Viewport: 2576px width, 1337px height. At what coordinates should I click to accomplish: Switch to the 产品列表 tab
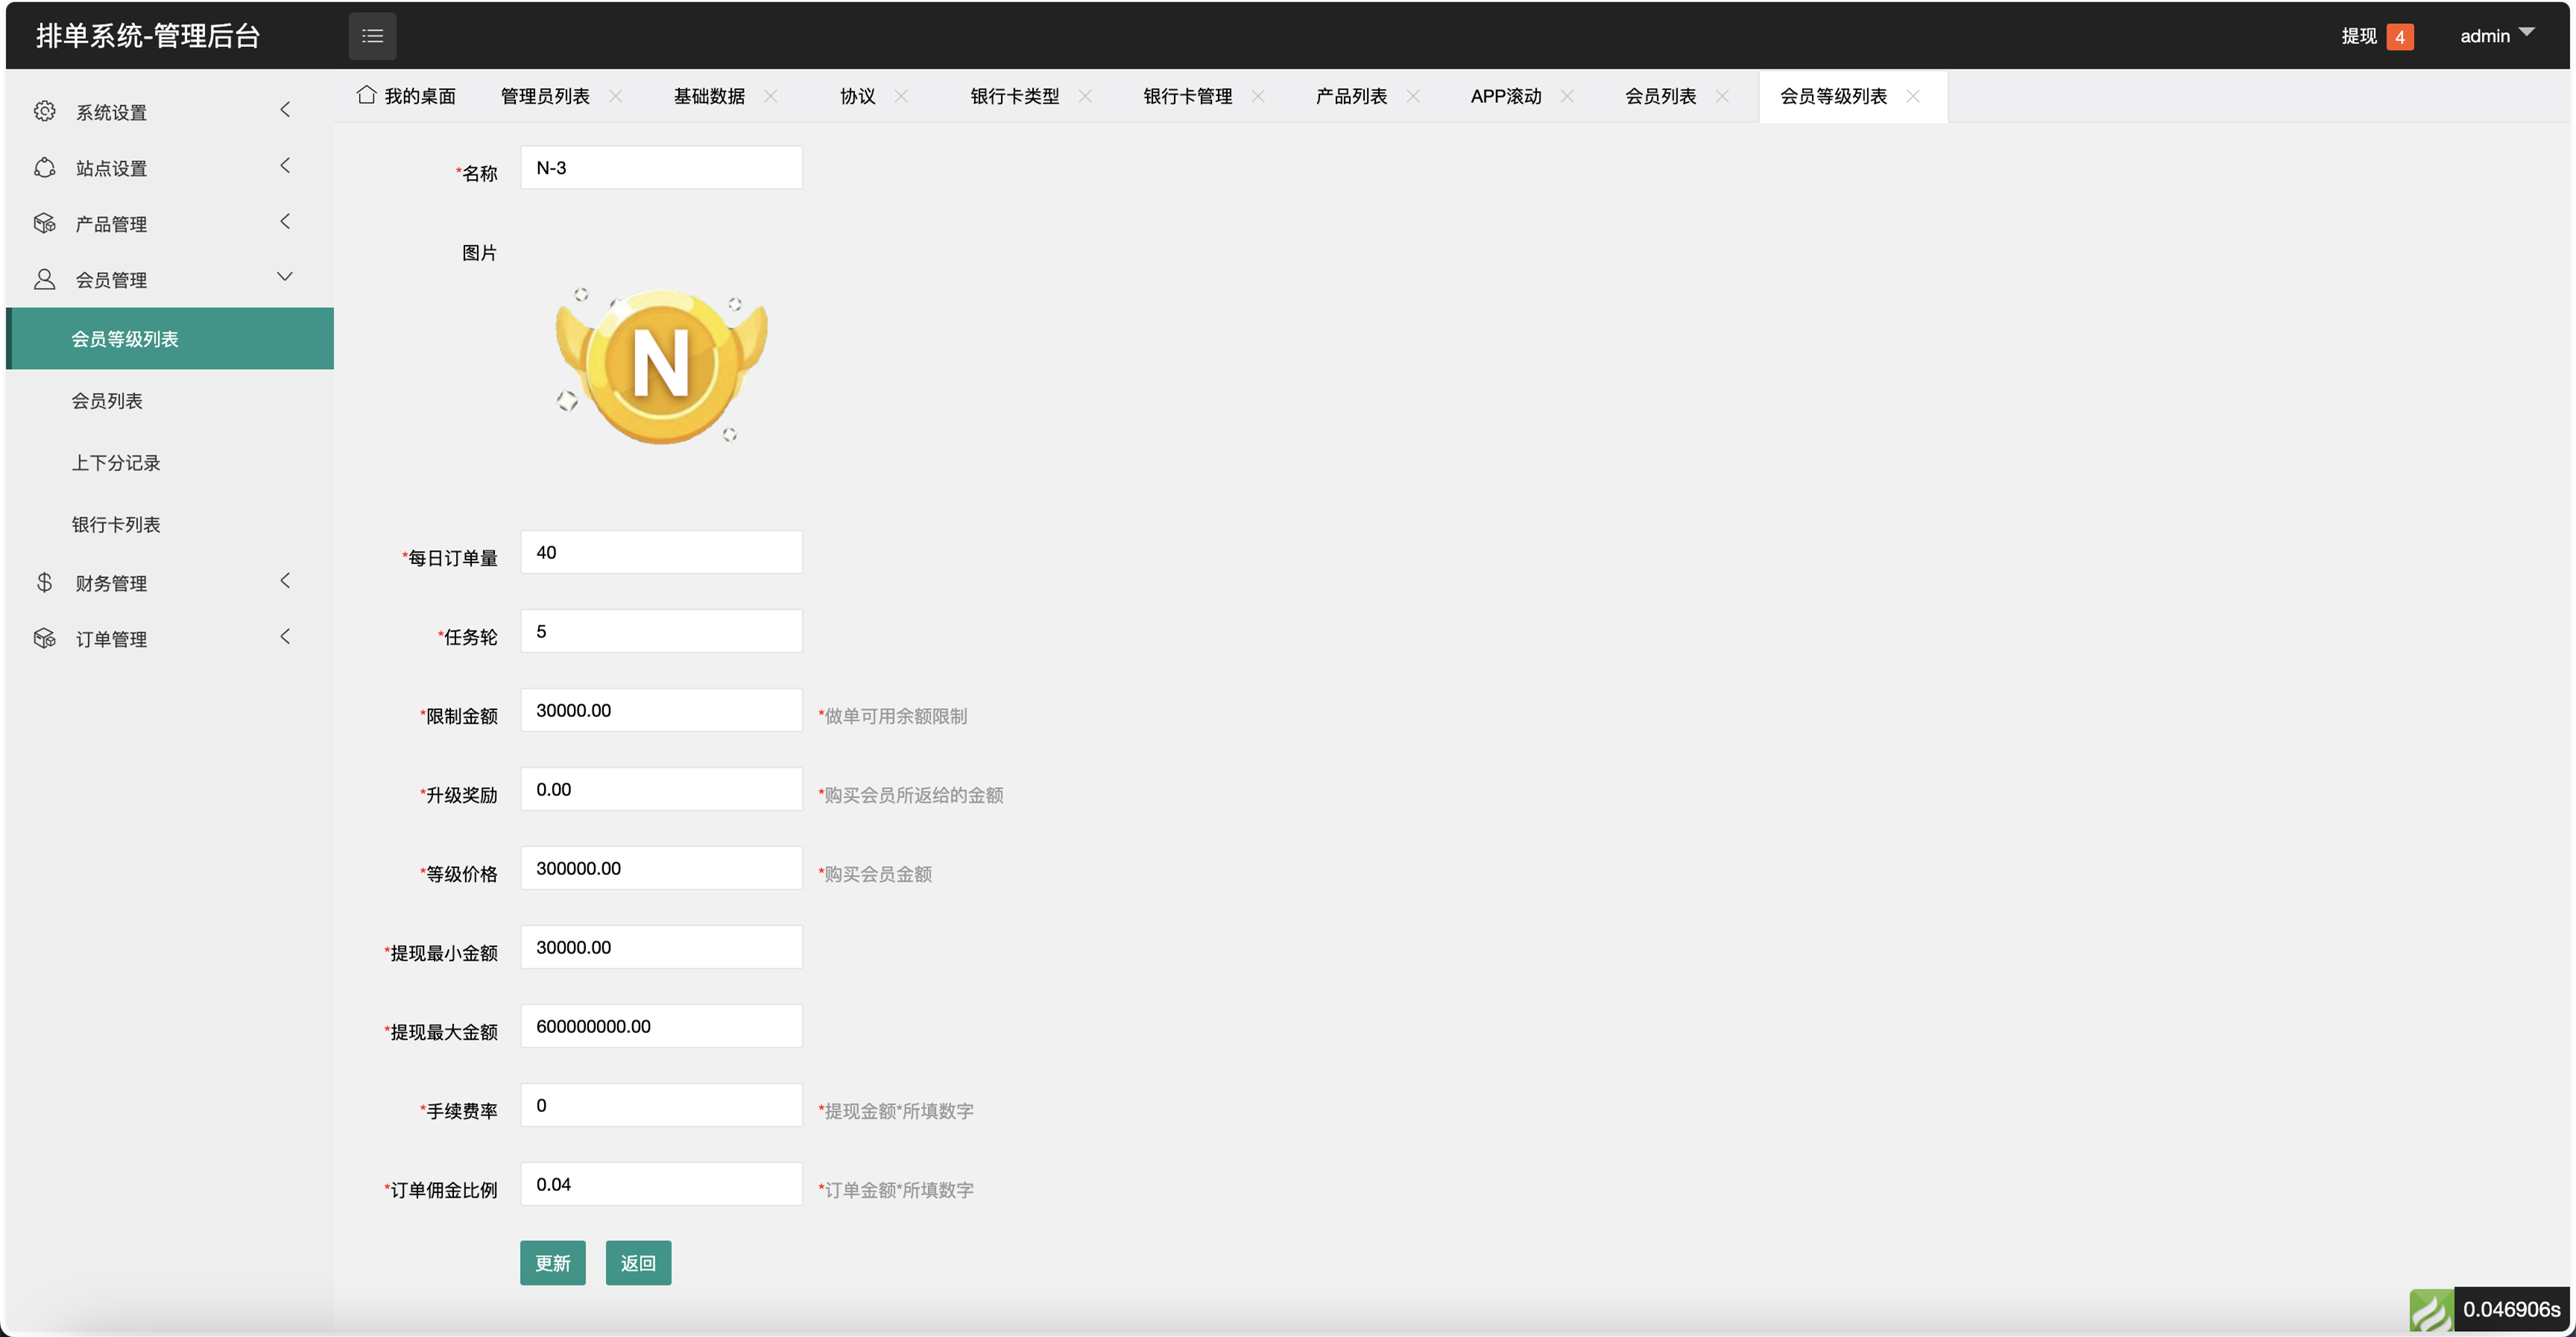point(1351,96)
